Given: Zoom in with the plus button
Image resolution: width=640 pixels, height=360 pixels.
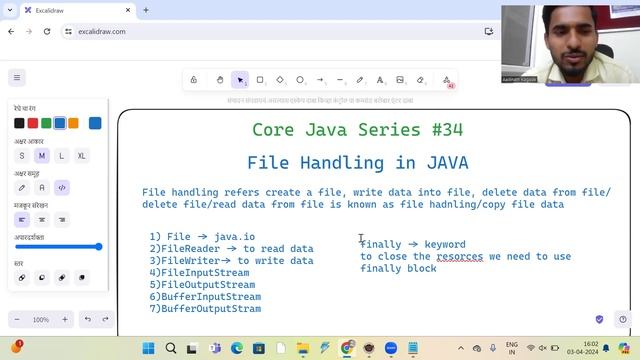Looking at the screenshot, I should (64, 319).
